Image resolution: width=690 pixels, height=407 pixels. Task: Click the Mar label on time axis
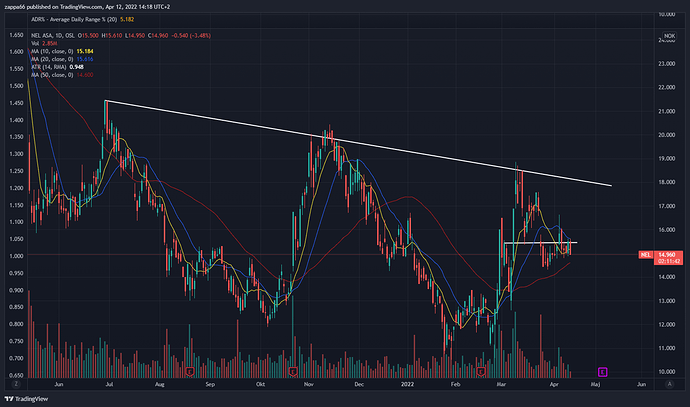point(501,384)
